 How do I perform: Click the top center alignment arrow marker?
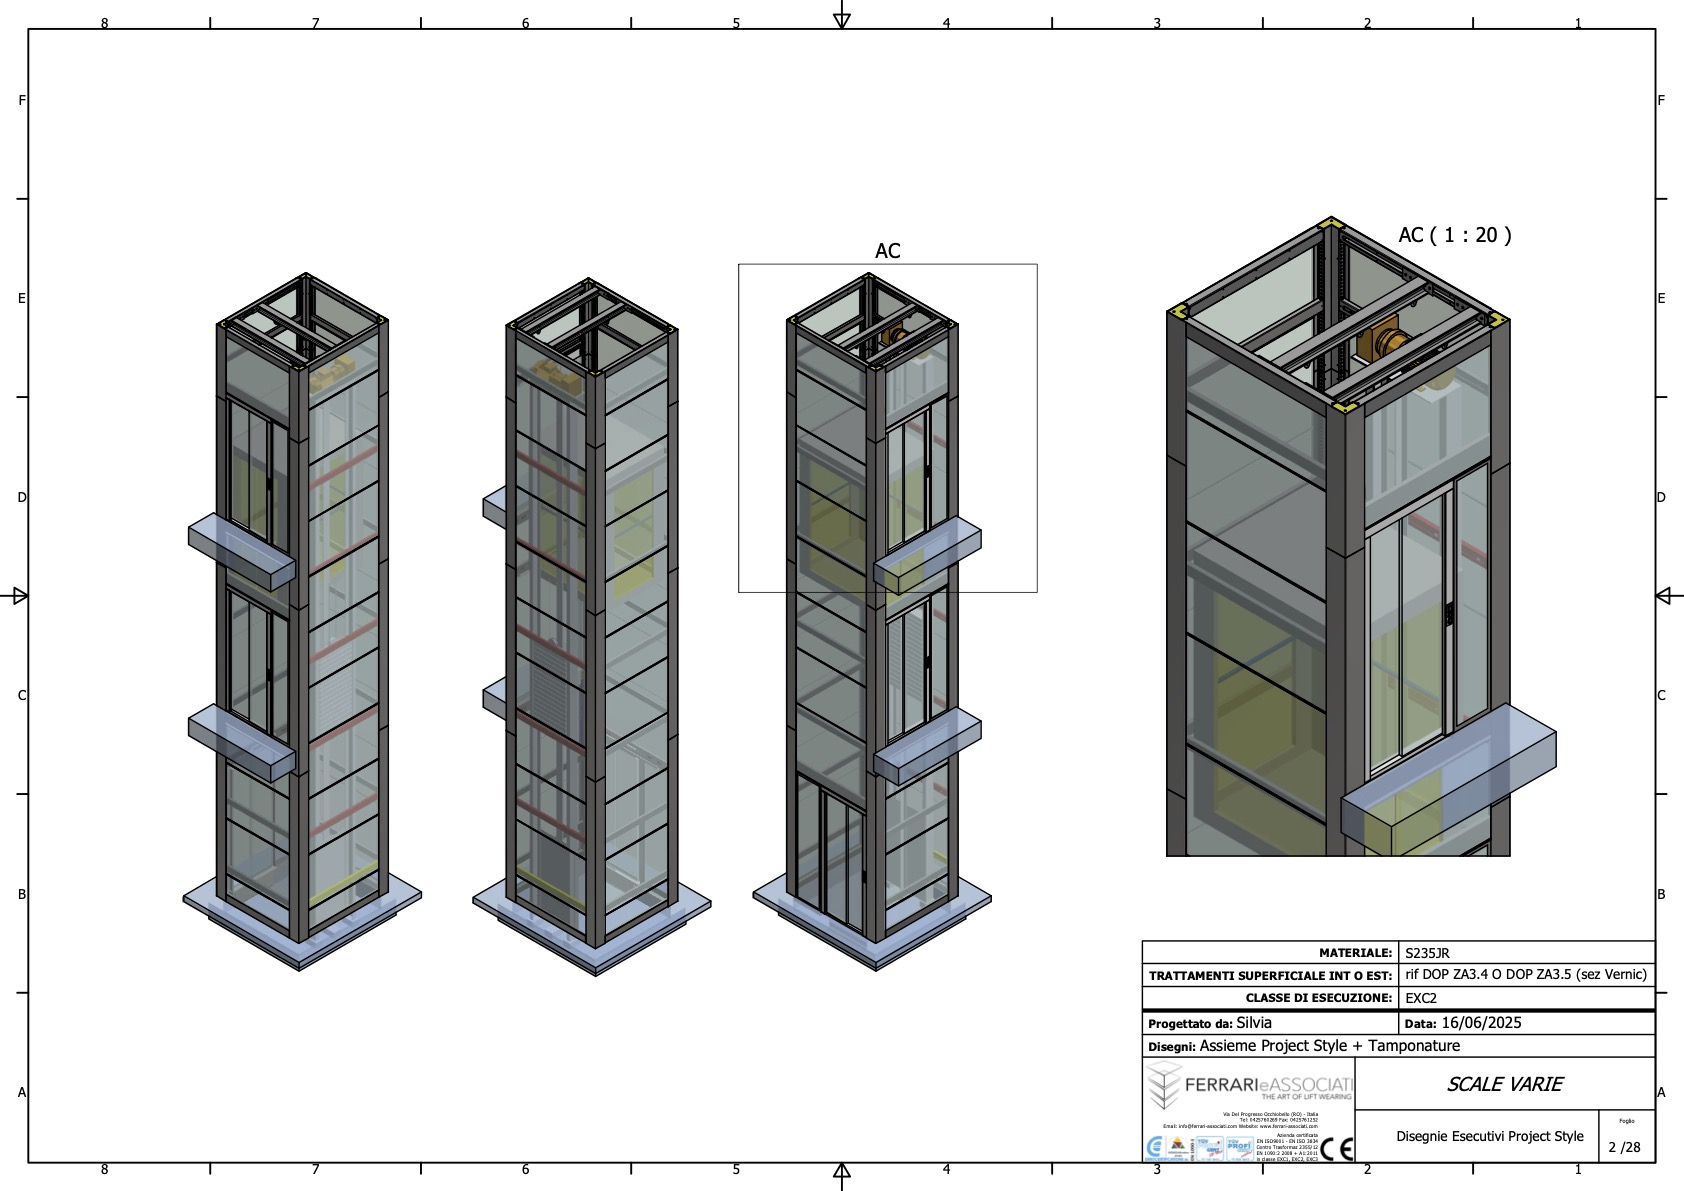[842, 20]
